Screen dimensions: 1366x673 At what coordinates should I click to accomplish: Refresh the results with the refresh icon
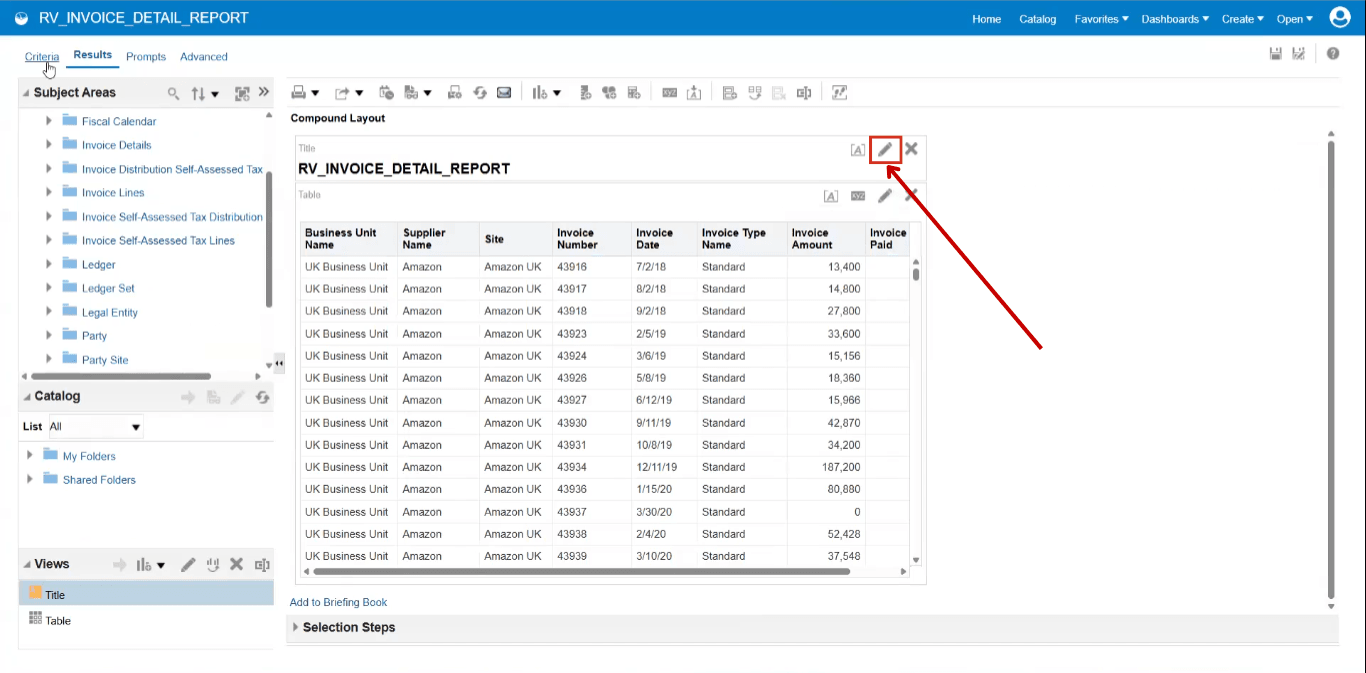480,92
